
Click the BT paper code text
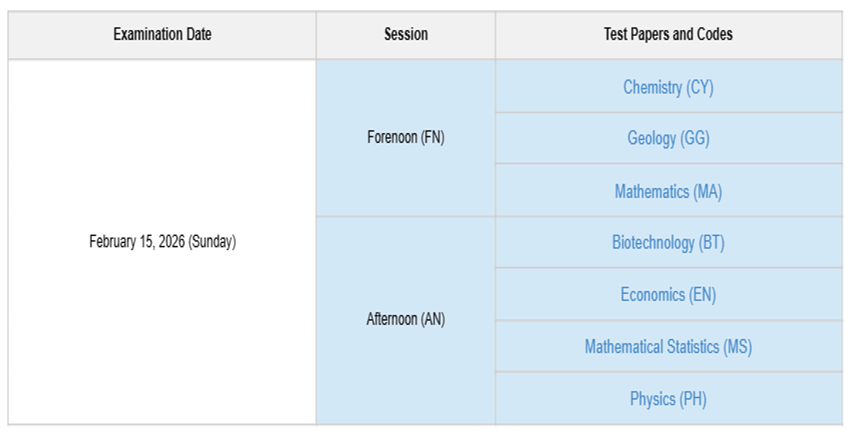(x=712, y=243)
